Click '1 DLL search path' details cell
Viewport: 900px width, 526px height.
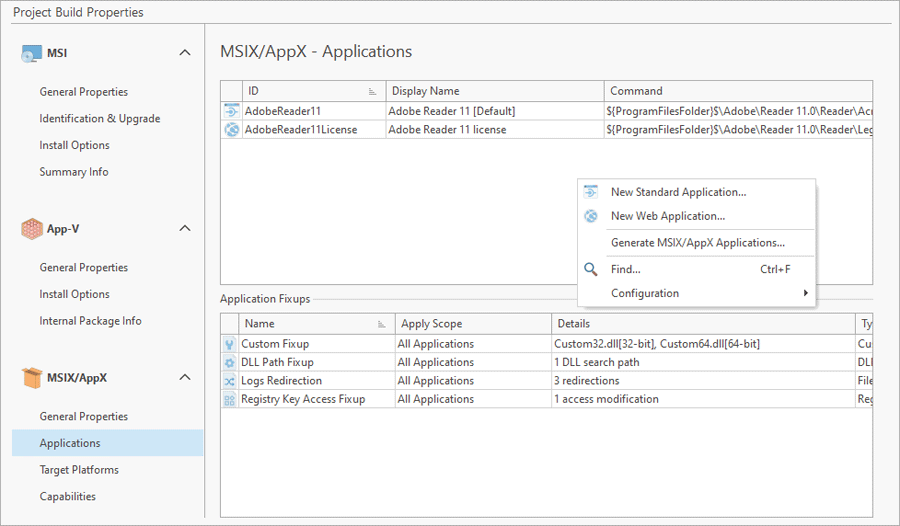703,362
